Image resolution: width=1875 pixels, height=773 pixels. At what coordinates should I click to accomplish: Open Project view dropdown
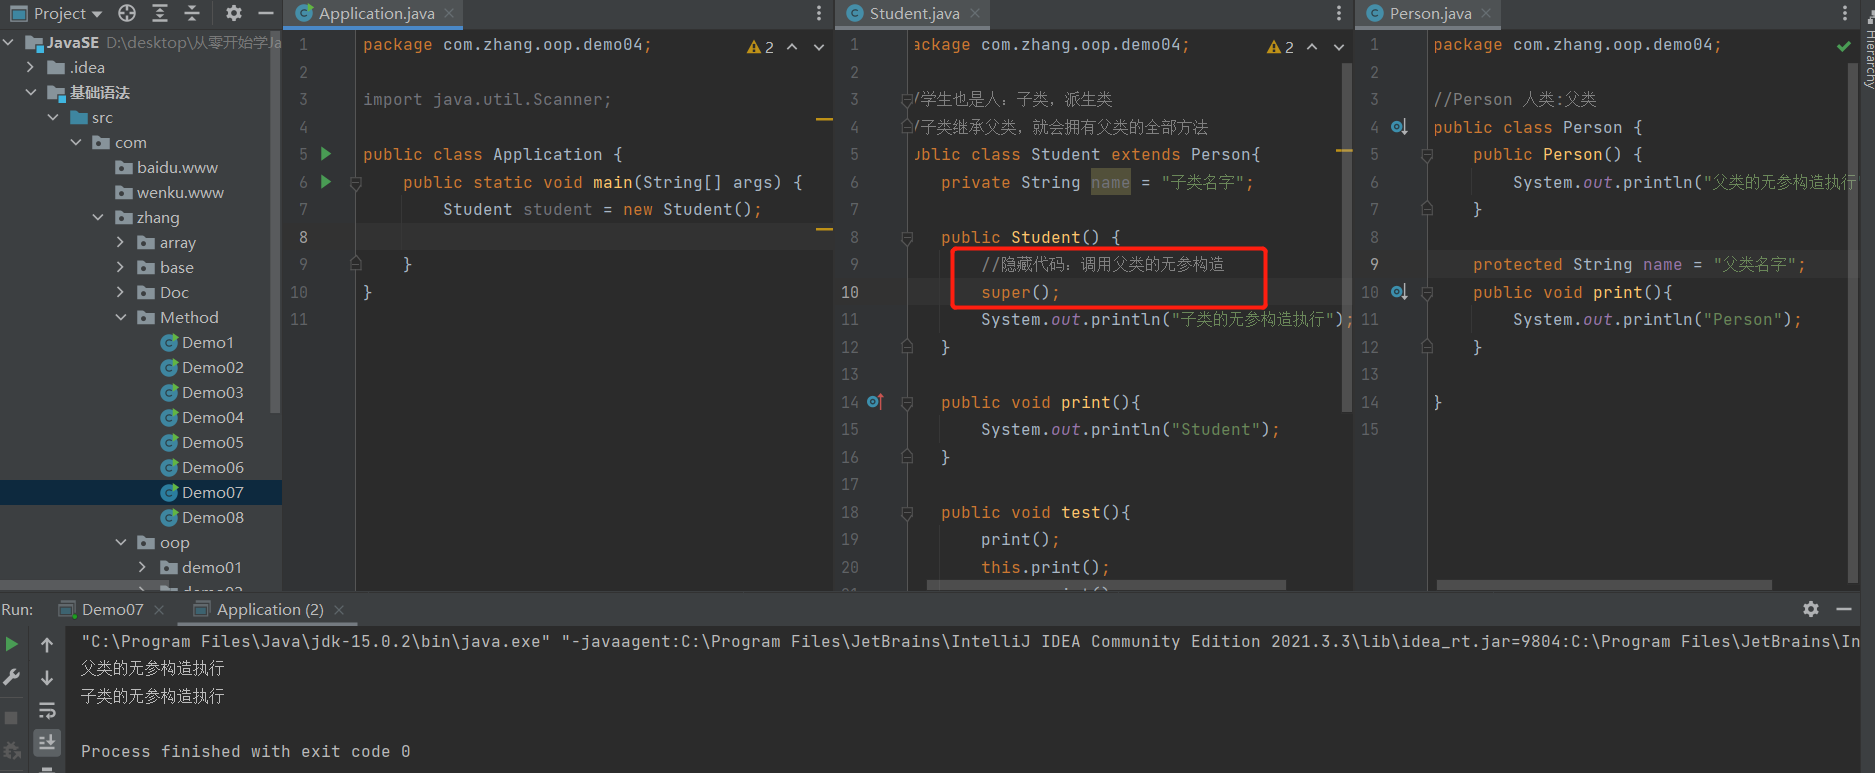pos(56,13)
